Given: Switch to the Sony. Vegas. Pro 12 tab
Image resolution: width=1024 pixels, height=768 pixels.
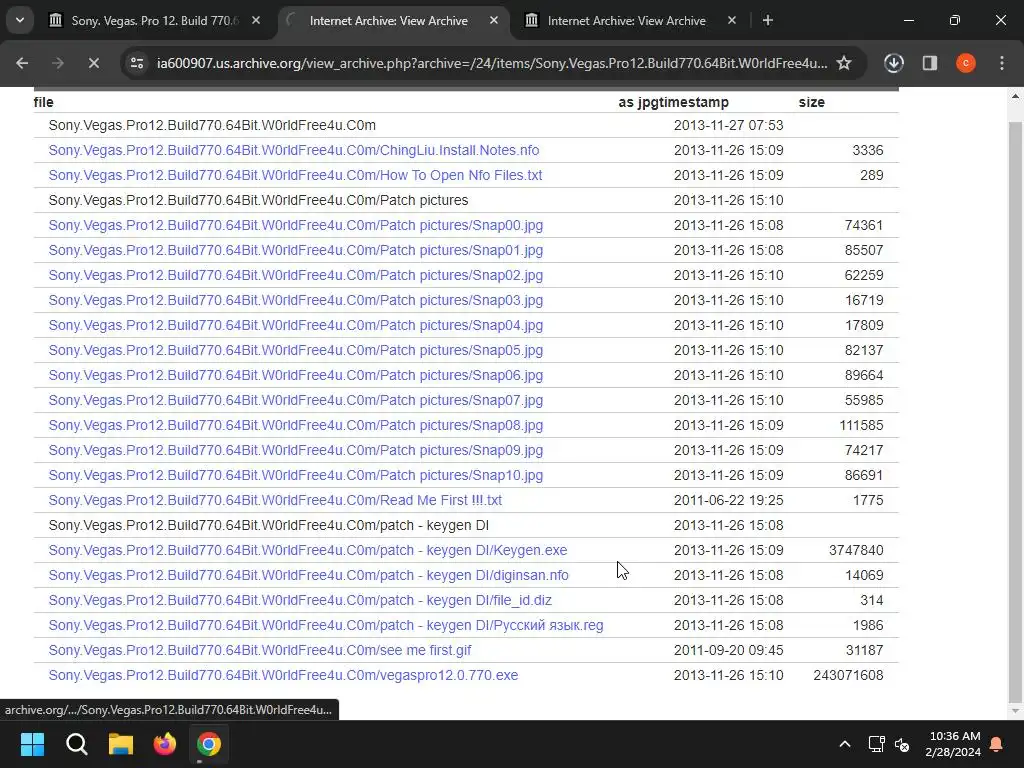Looking at the screenshot, I should tap(155, 20).
